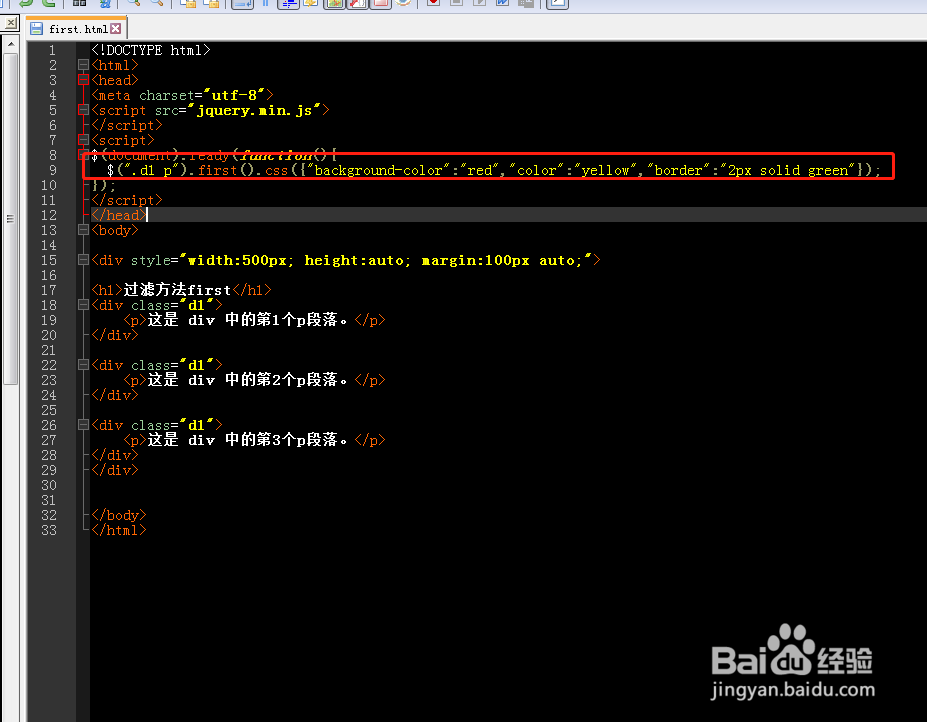Collapse the <body> fold marker on line 13
The height and width of the screenshot is (722, 927).
[x=83, y=230]
